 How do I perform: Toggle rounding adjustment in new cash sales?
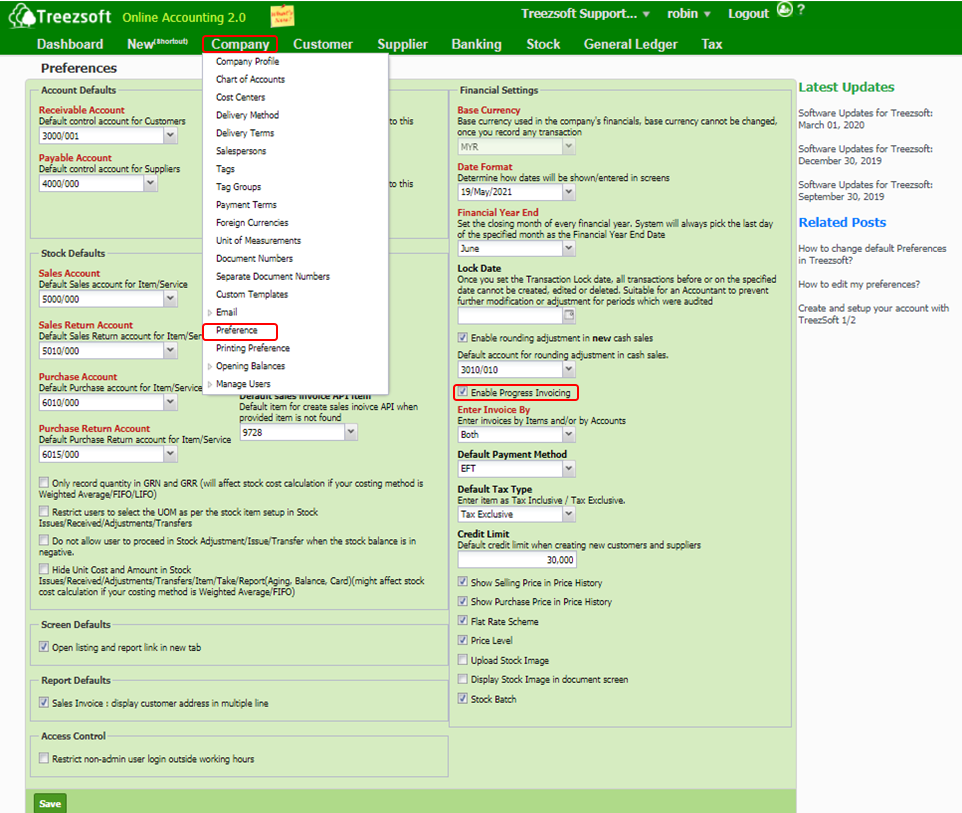tap(463, 337)
